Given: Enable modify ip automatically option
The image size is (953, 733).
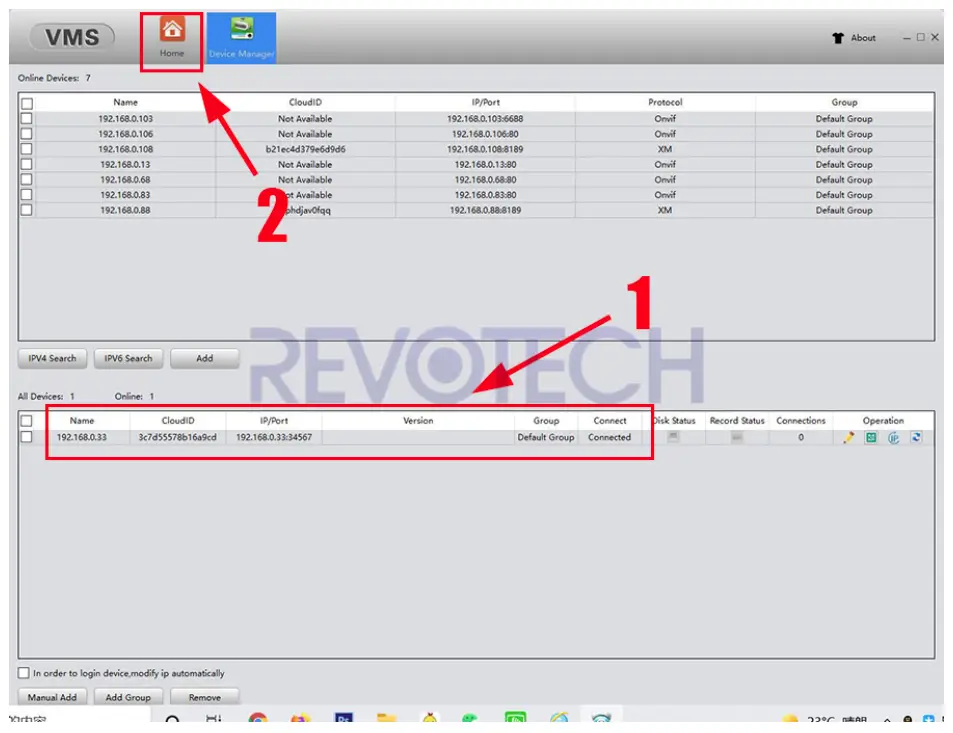Looking at the screenshot, I should pyautogui.click(x=24, y=673).
